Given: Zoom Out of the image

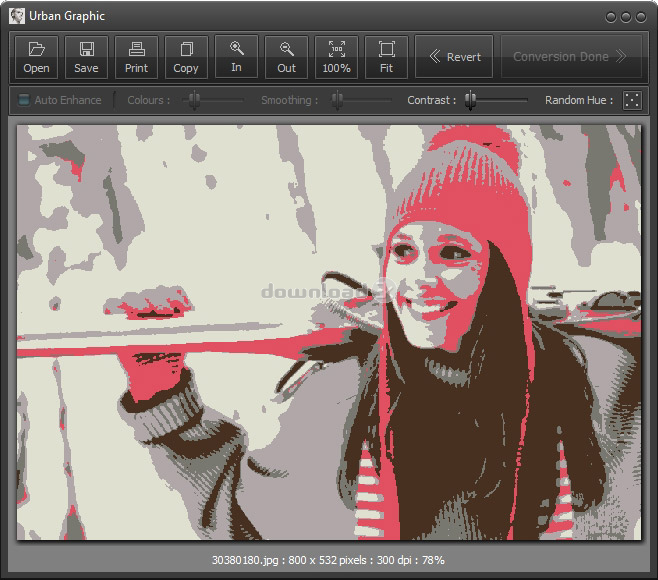Looking at the screenshot, I should [x=286, y=57].
